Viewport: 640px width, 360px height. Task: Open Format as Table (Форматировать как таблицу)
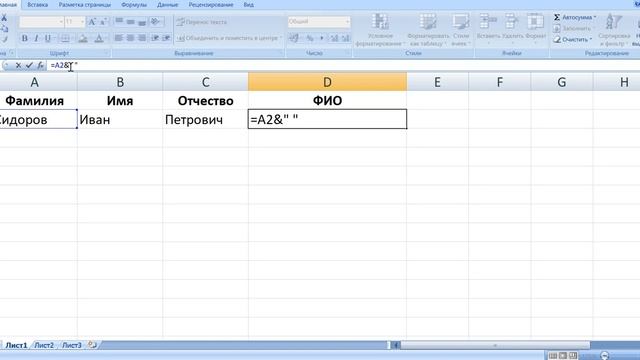point(428,30)
